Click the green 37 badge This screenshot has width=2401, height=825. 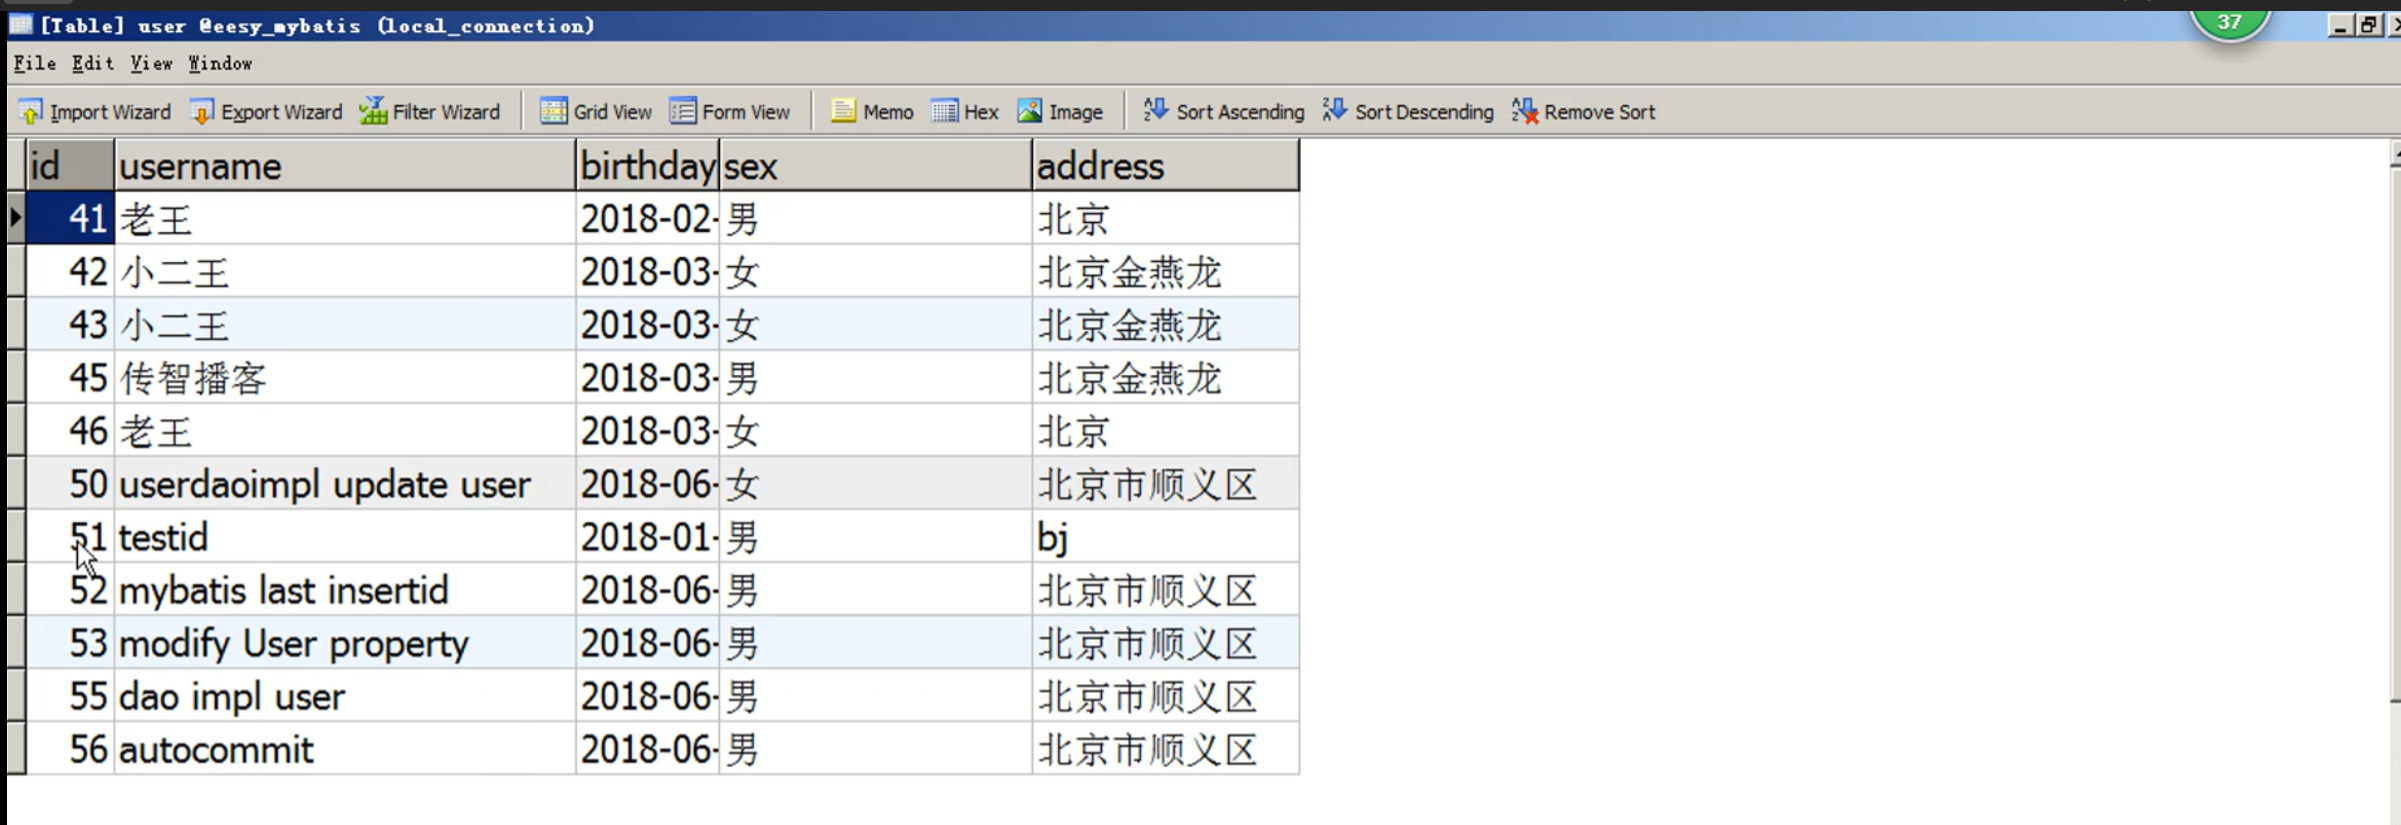pyautogui.click(x=2229, y=22)
